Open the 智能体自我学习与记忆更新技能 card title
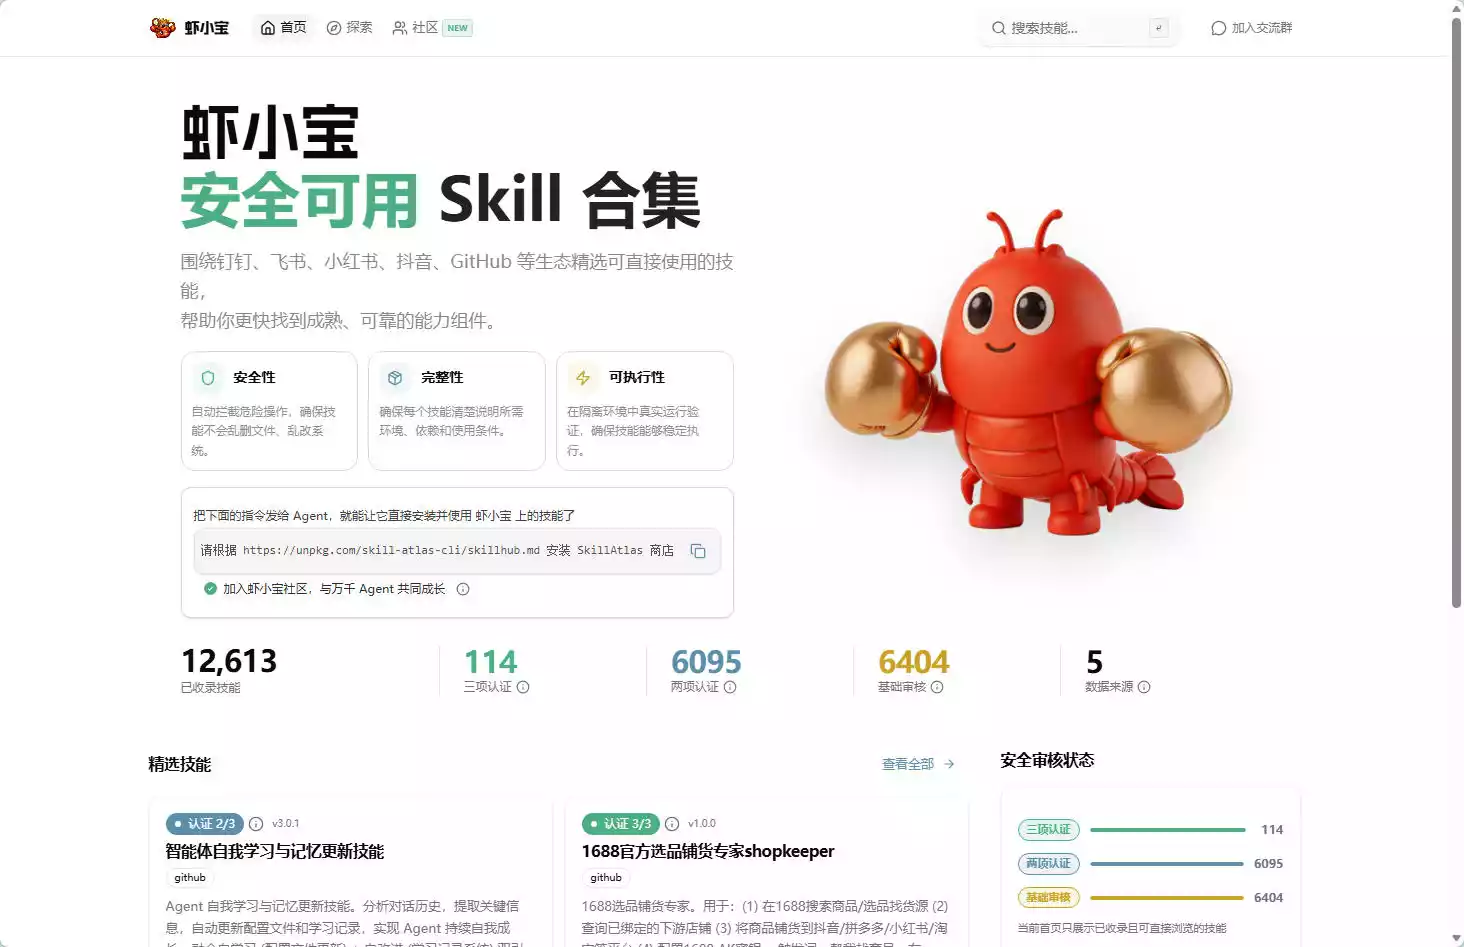The image size is (1464, 947). (x=275, y=852)
